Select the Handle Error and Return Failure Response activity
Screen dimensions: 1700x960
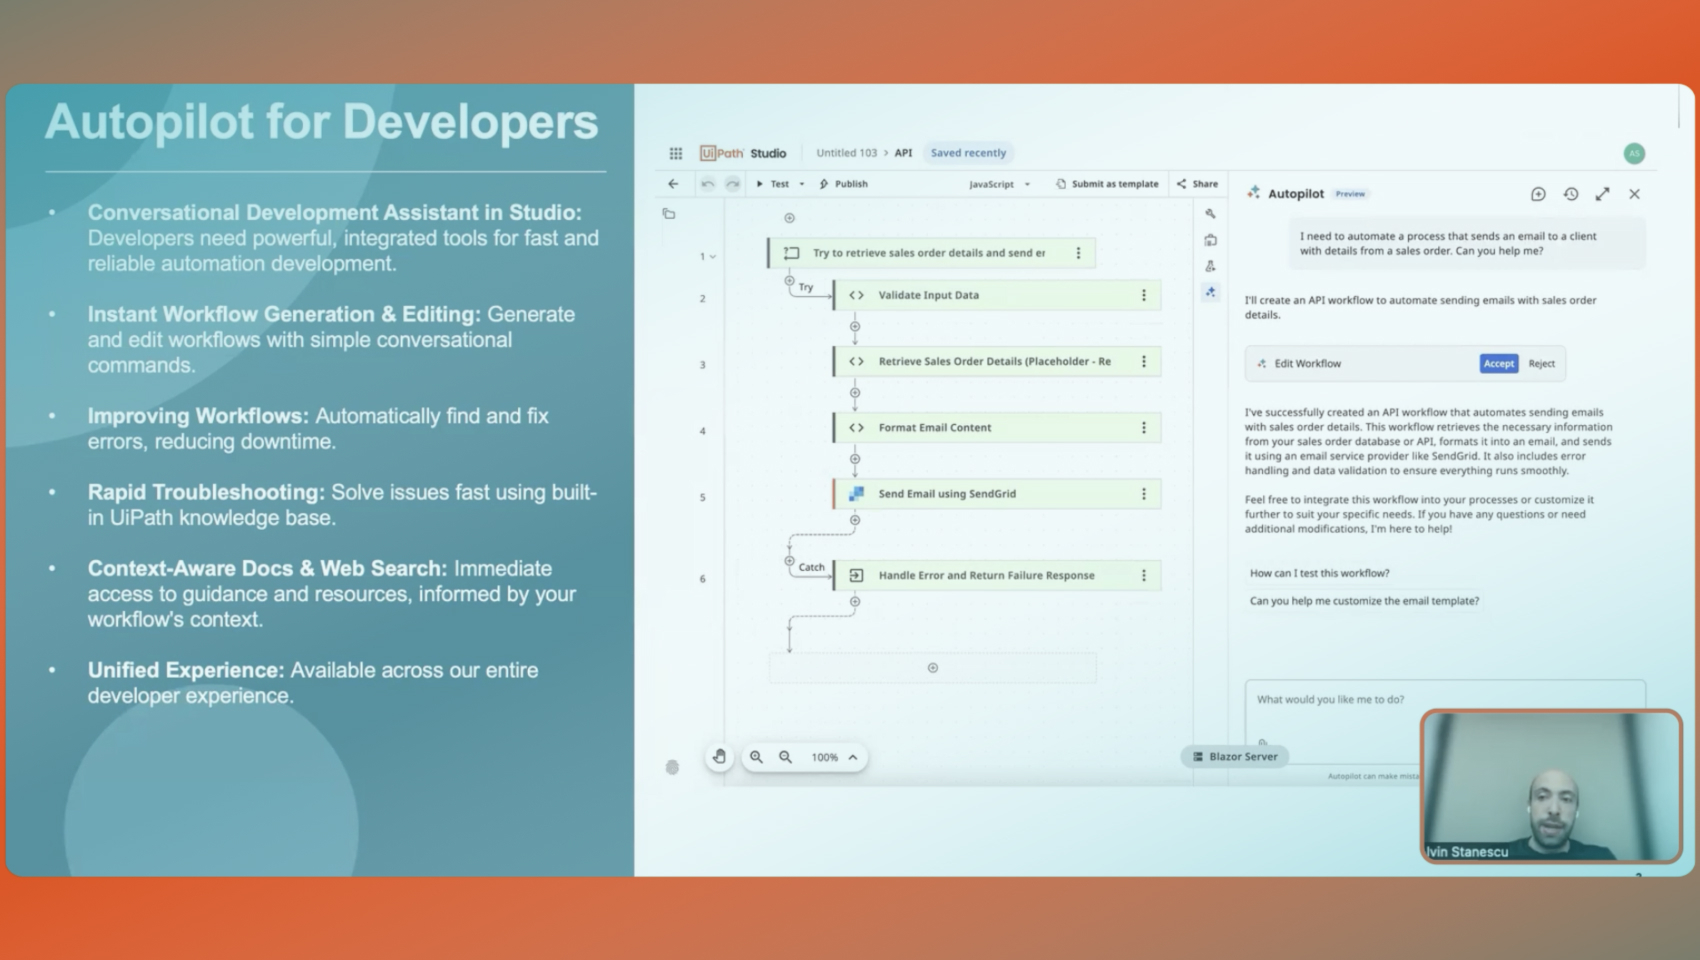coord(997,575)
